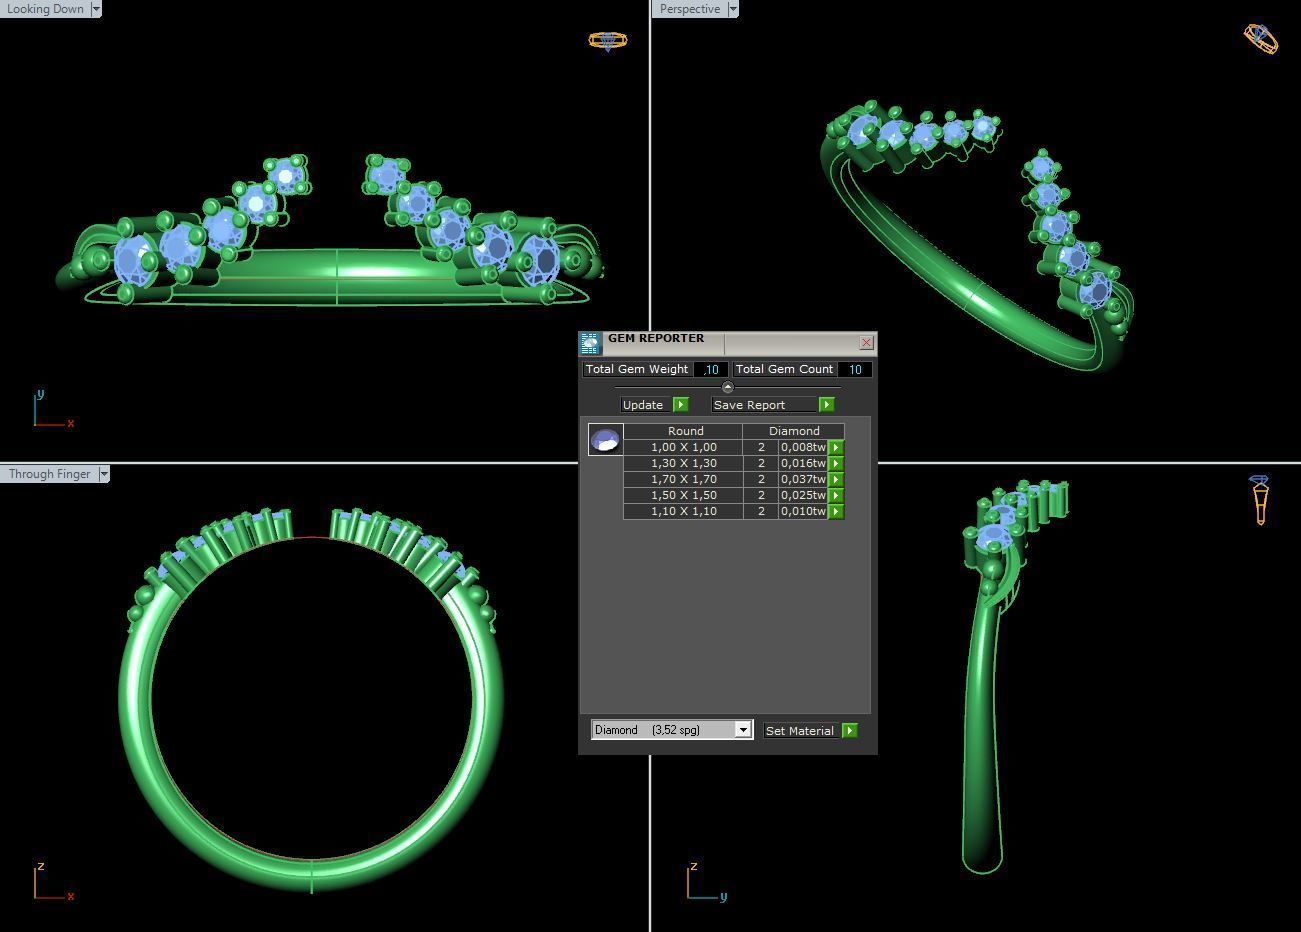Image resolution: width=1301 pixels, height=932 pixels.
Task: Open the Looking Down viewport menu arrow
Action: coord(96,9)
